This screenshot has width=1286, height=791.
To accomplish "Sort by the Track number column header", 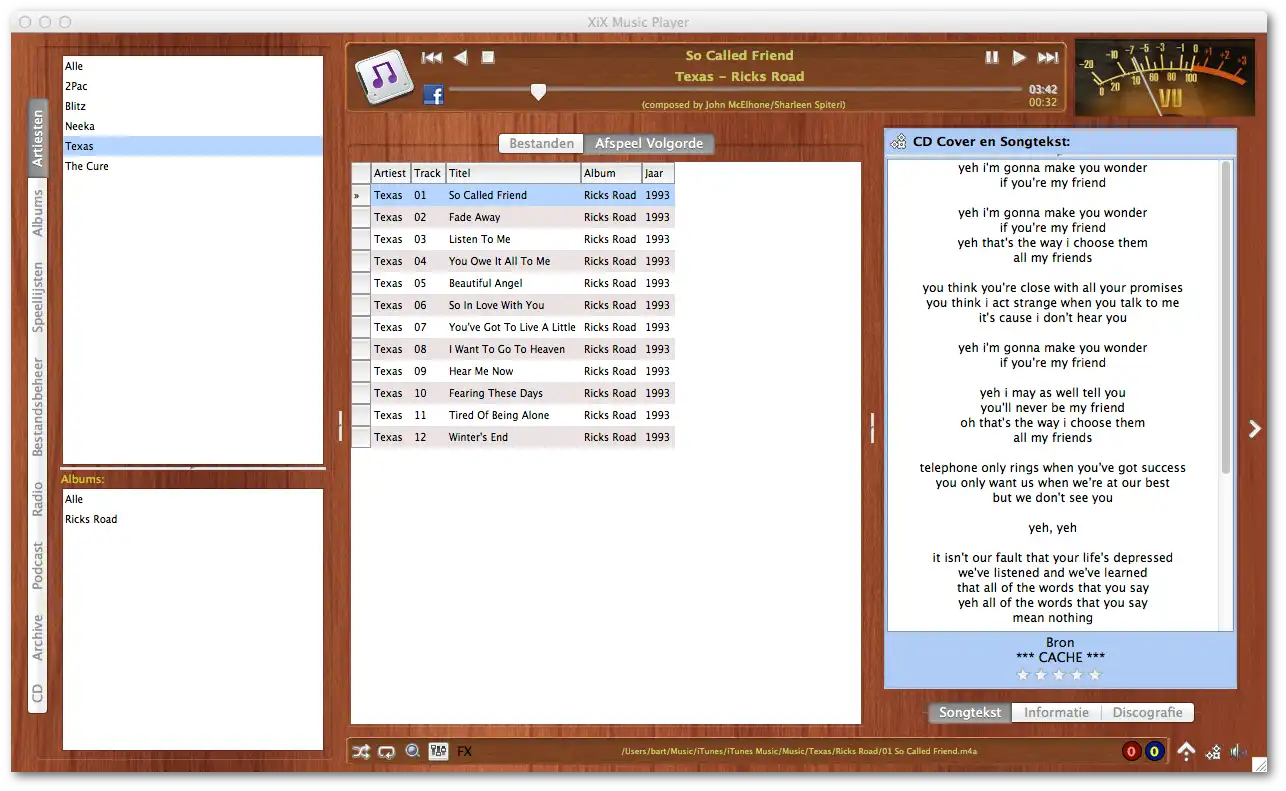I will [428, 173].
